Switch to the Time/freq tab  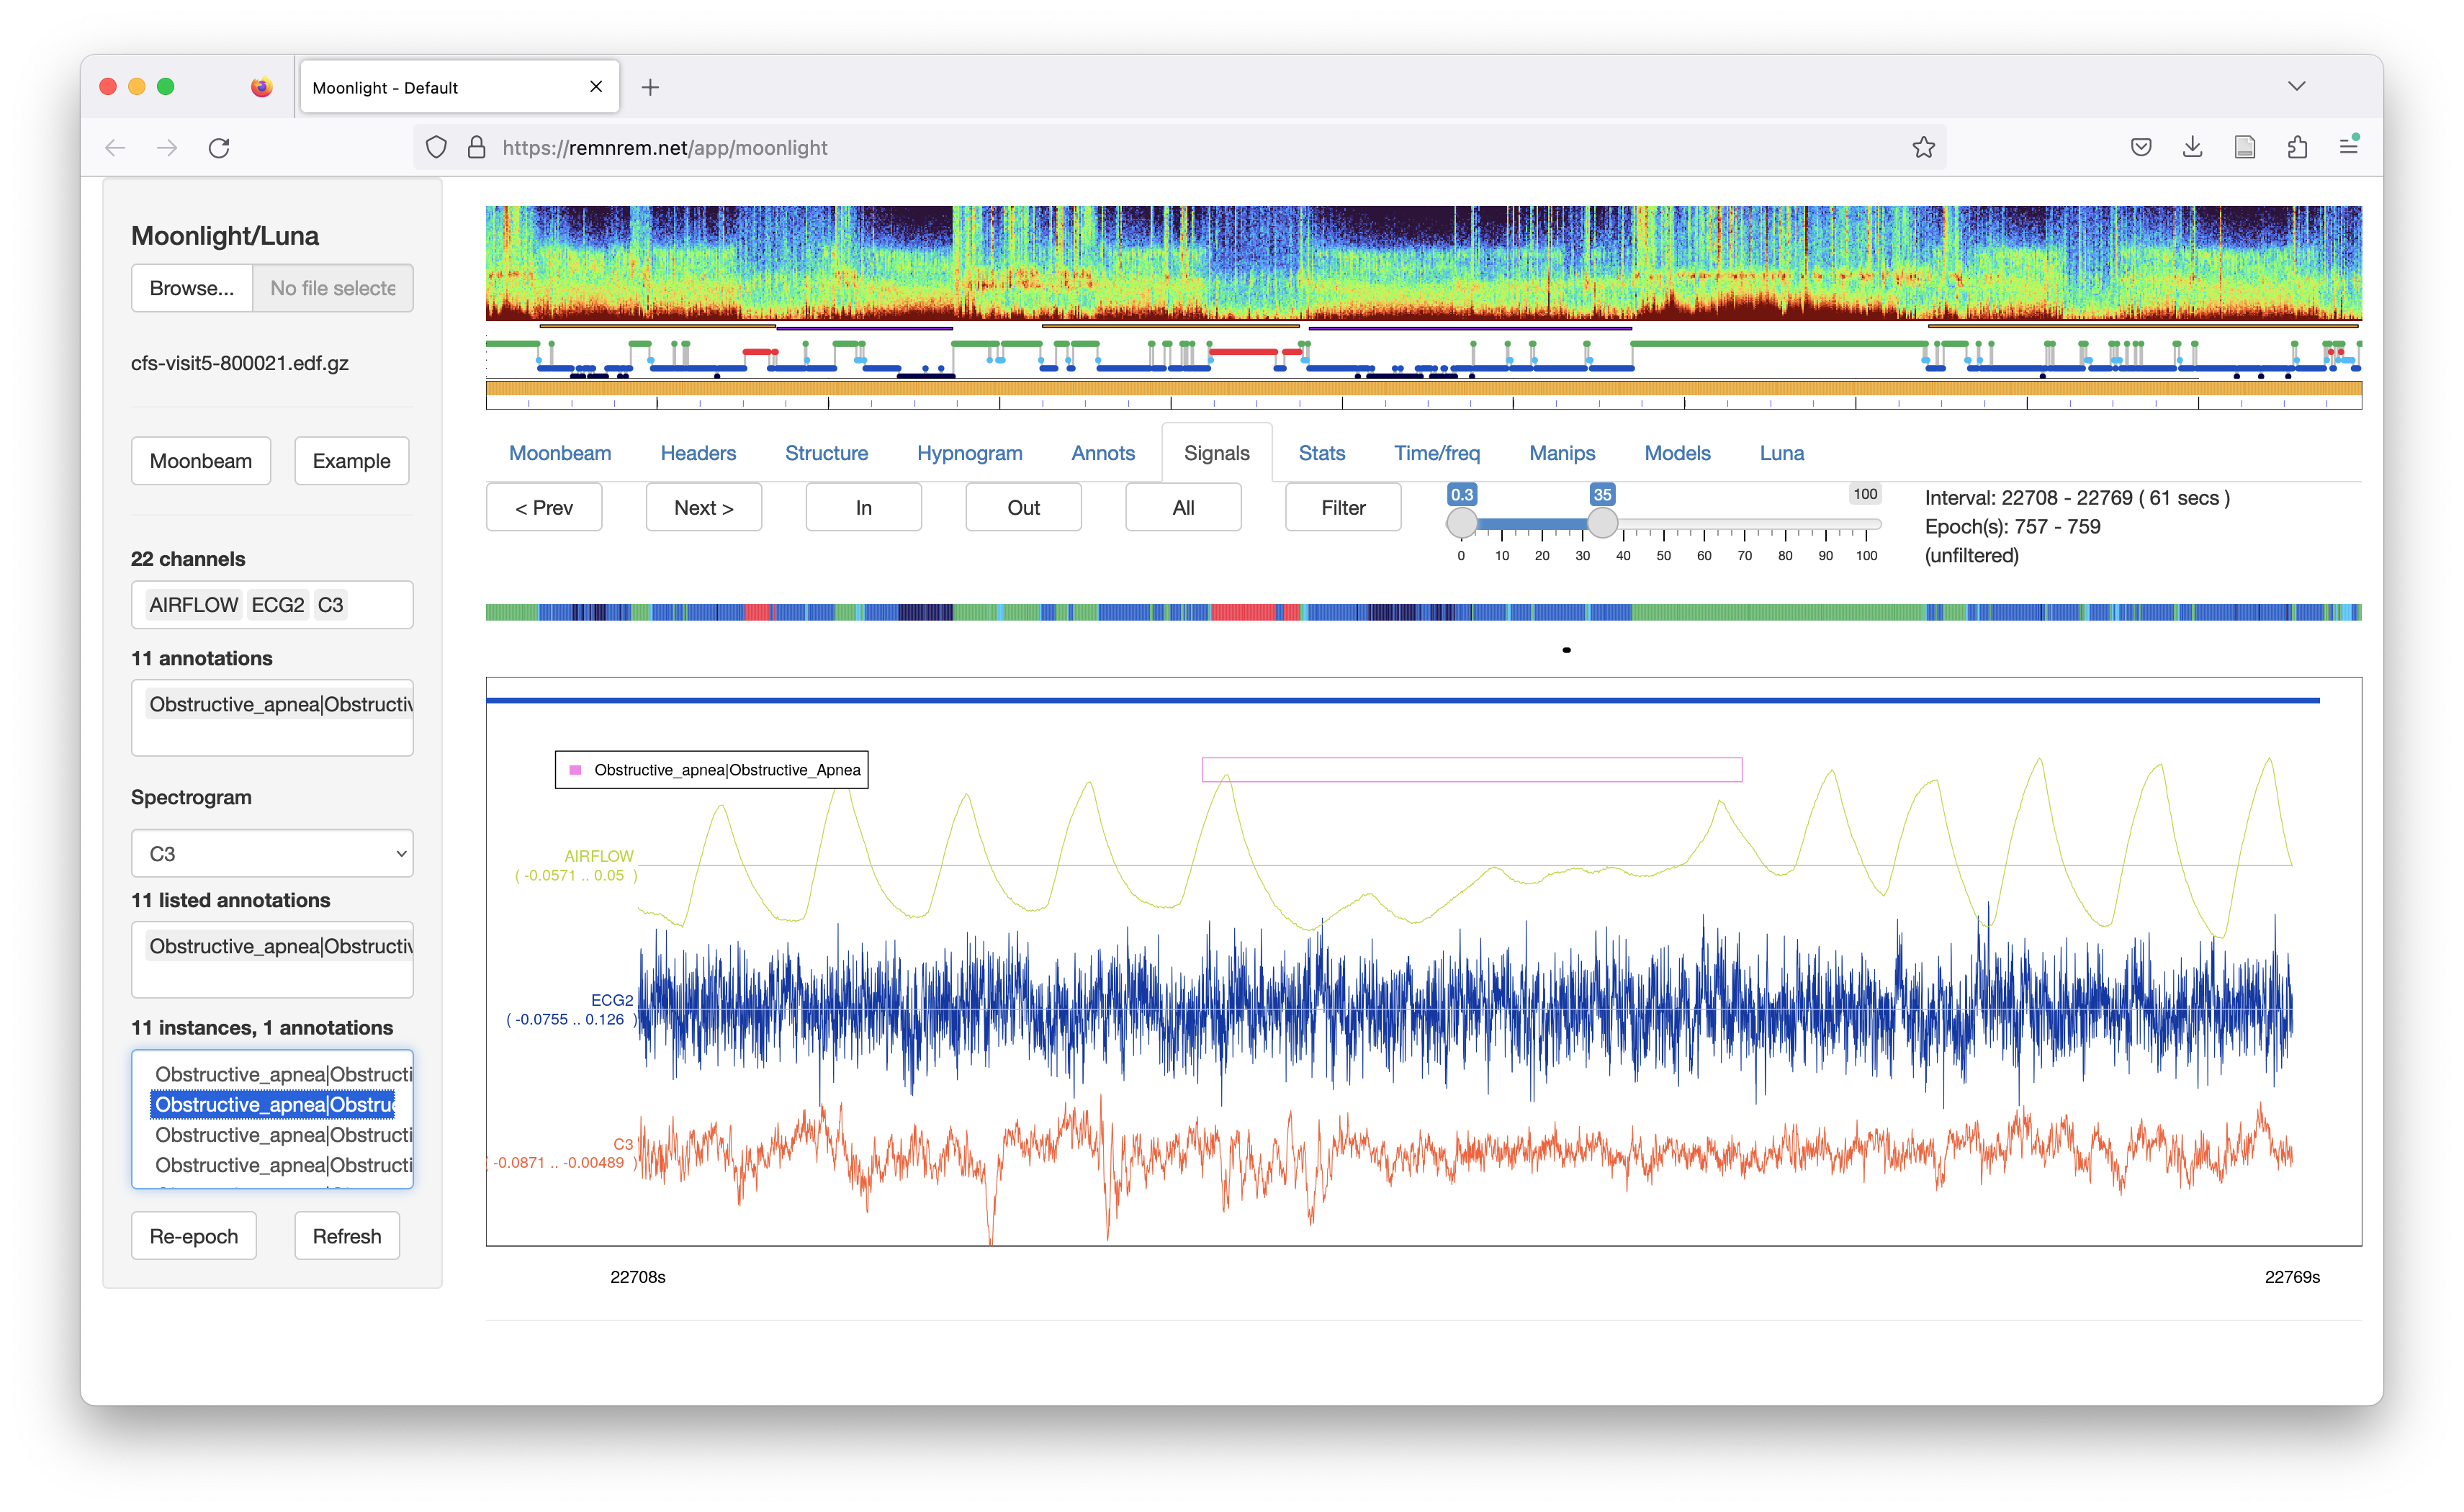pos(1436,453)
